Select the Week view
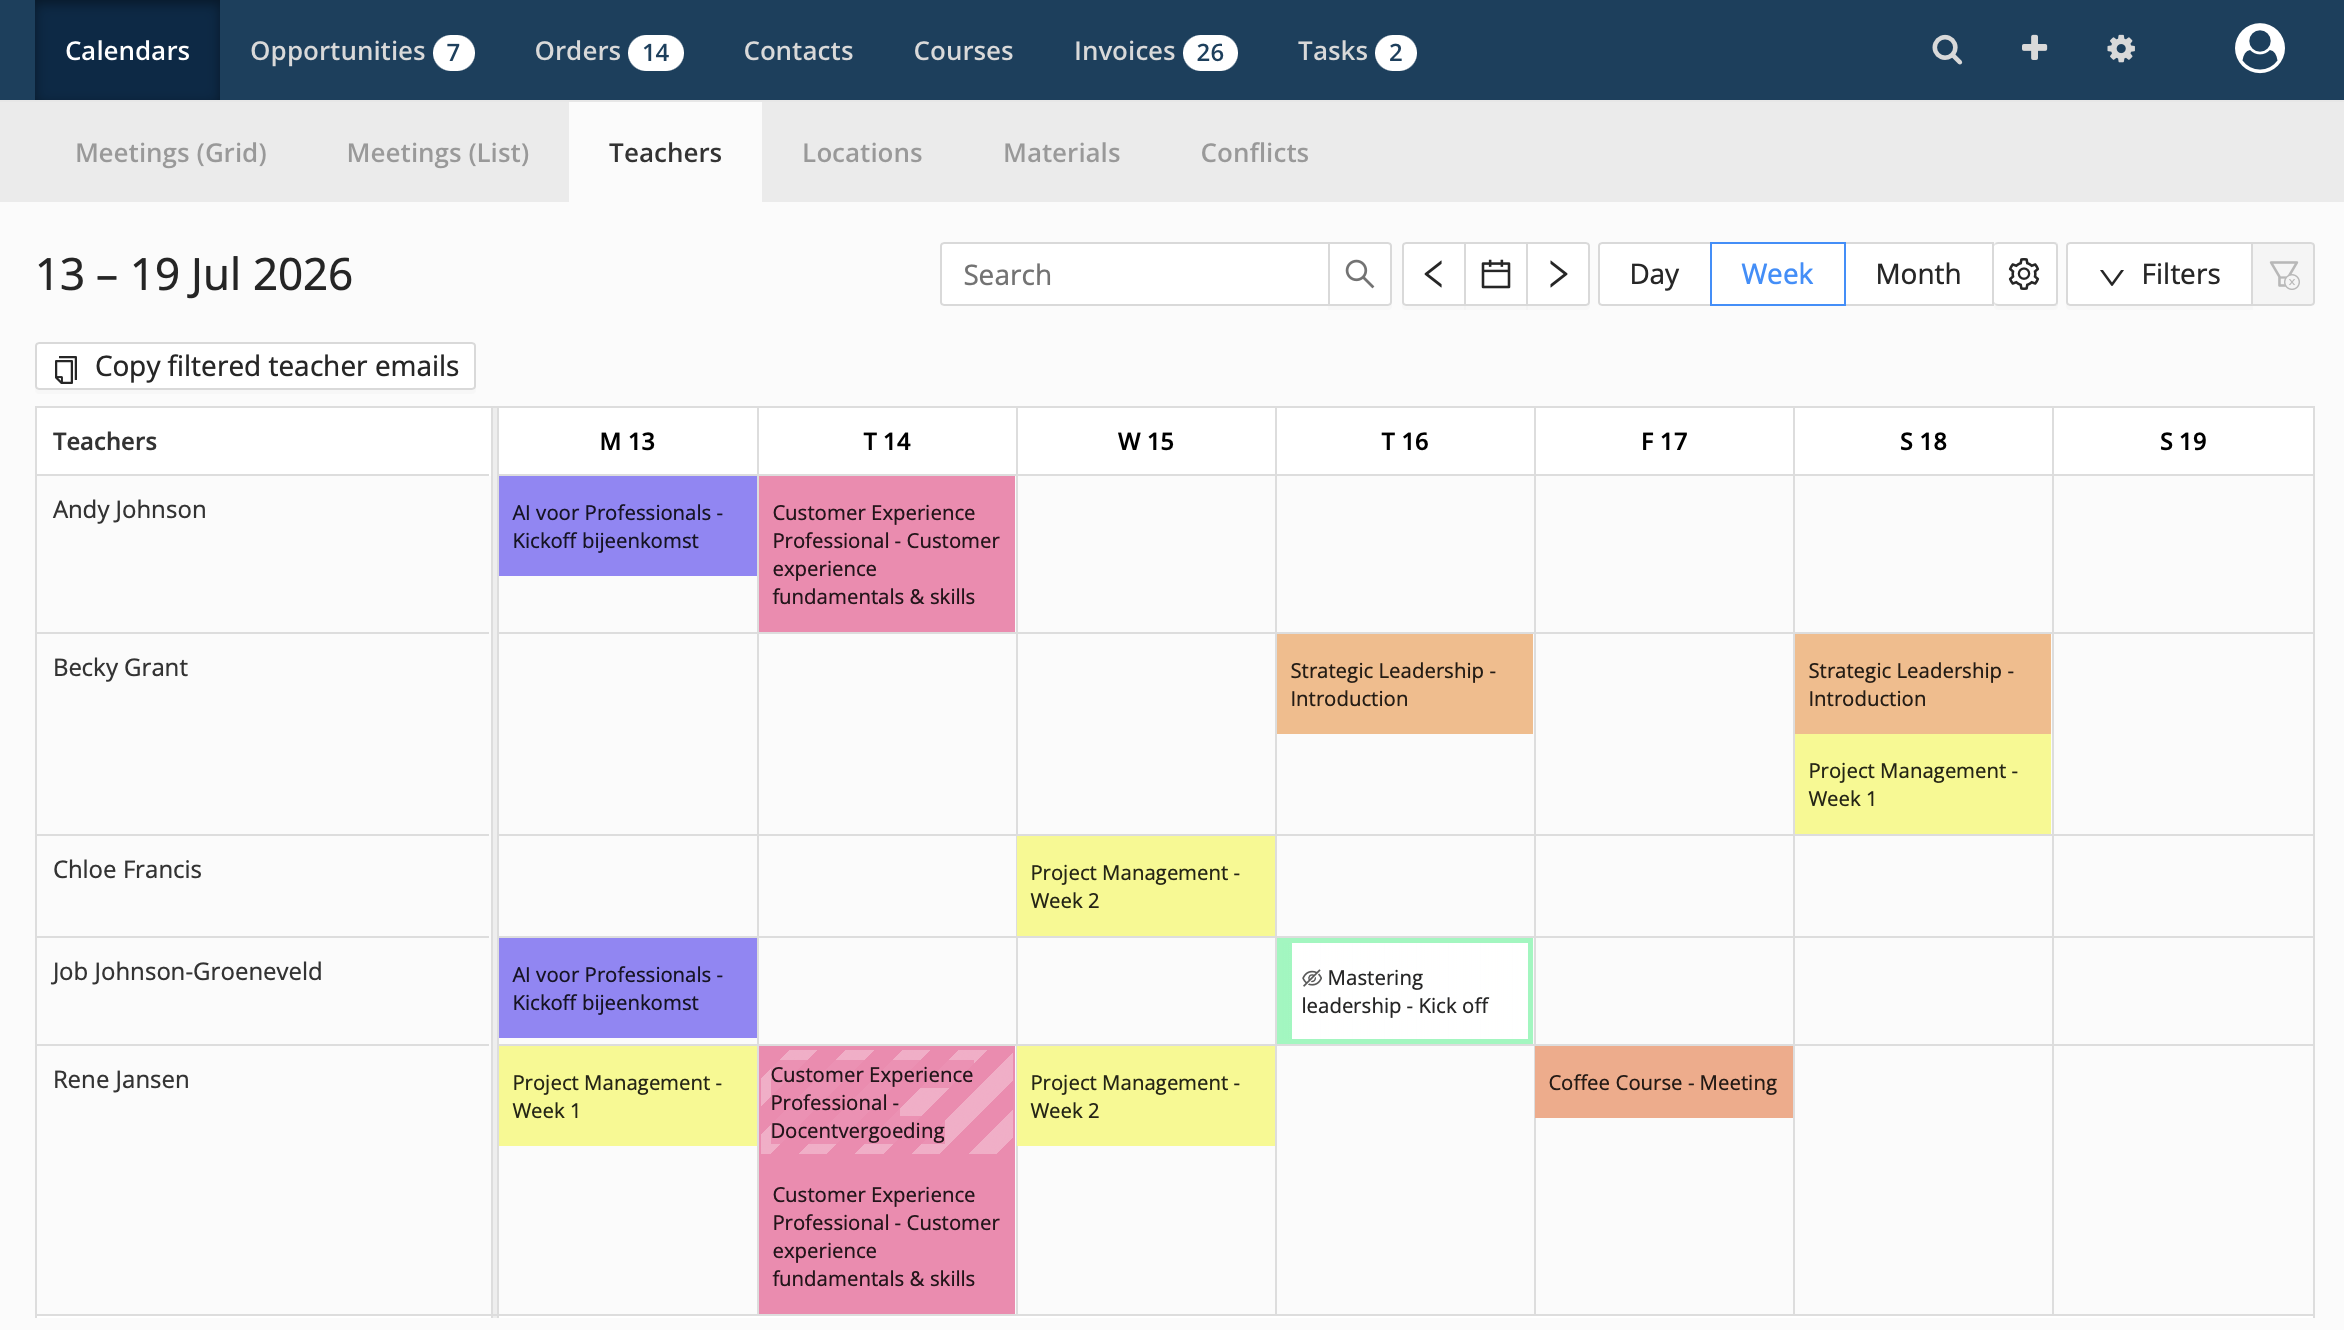 pos(1777,274)
